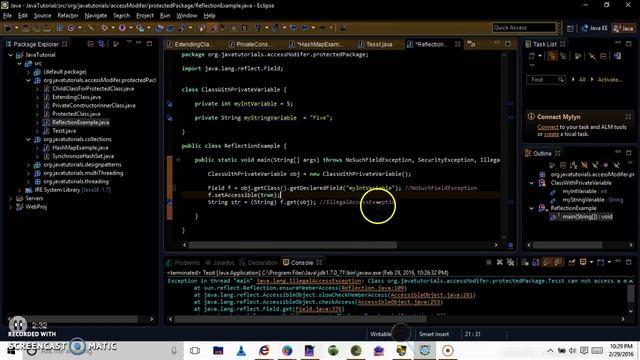Select HashMapExample.java in the tree
Screen dimensions: 640x360
[80, 147]
